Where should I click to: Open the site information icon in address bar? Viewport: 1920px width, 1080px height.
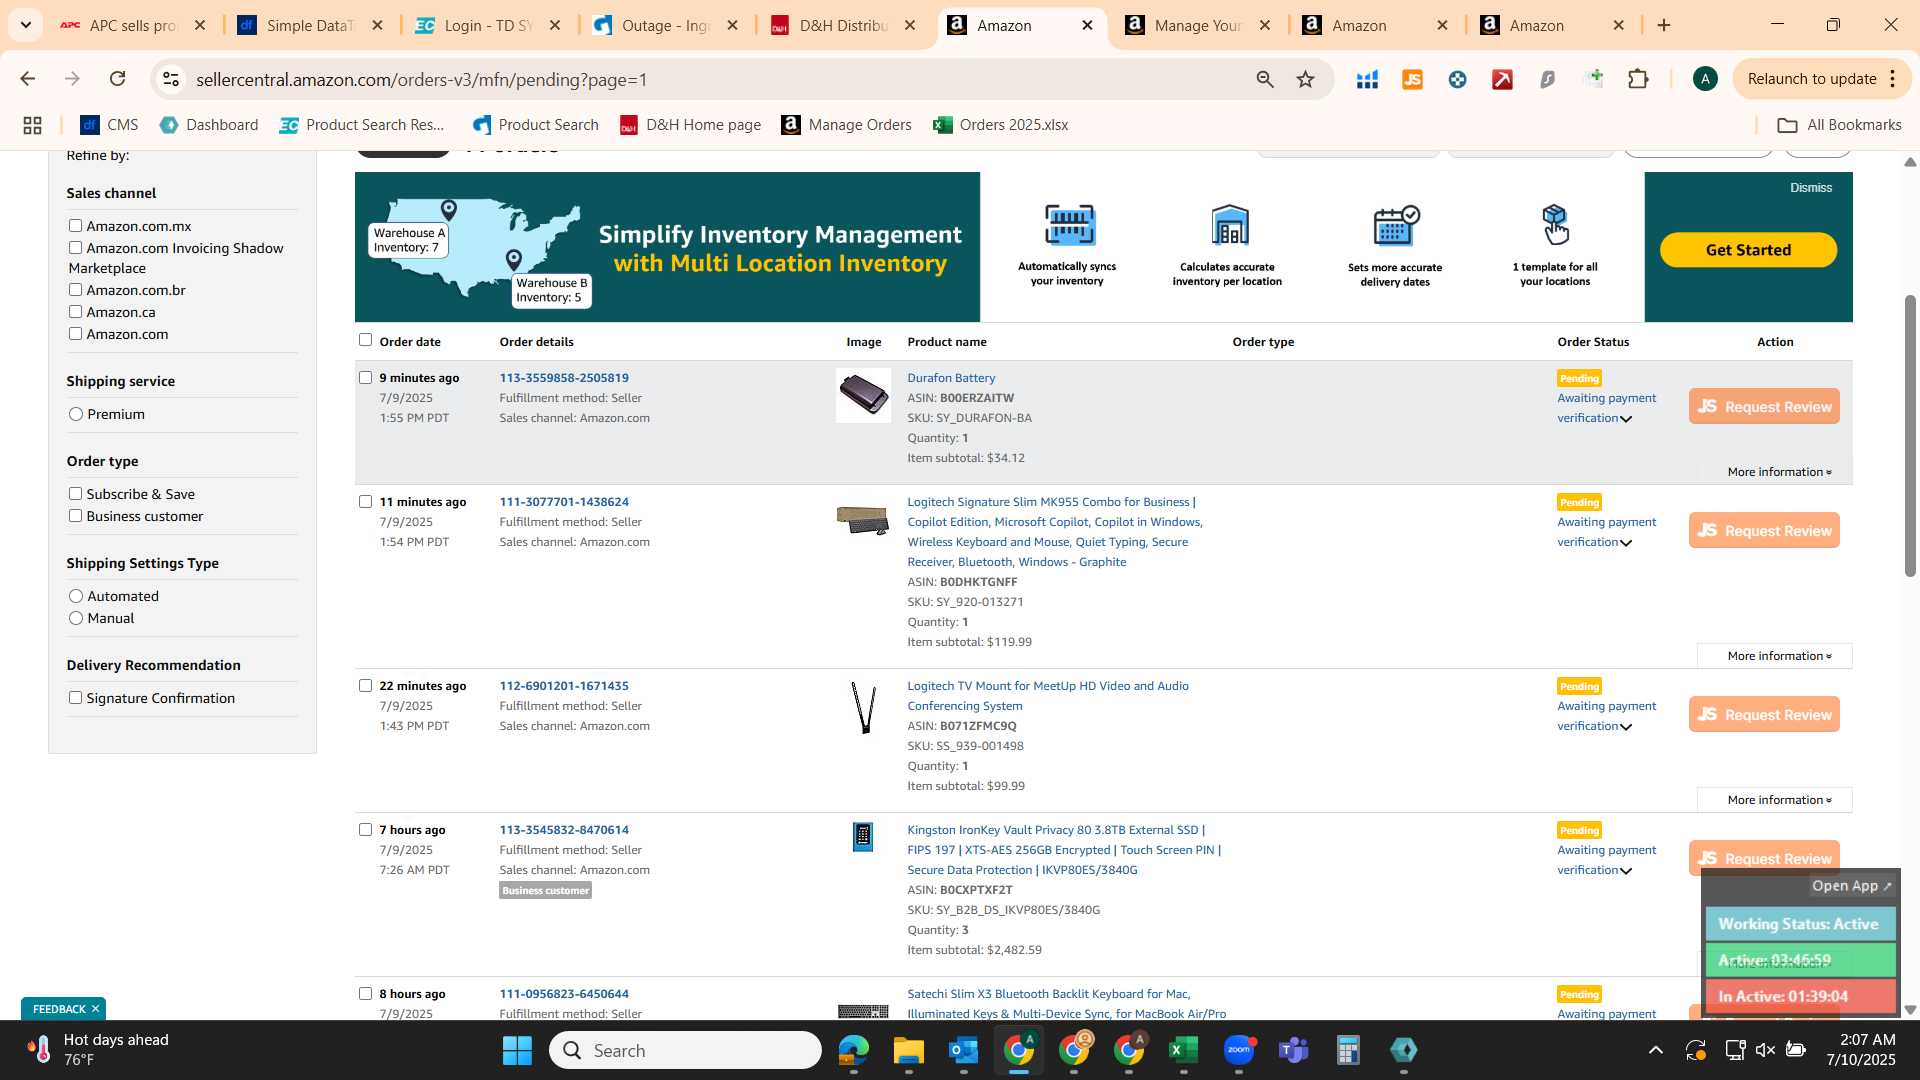(x=171, y=79)
